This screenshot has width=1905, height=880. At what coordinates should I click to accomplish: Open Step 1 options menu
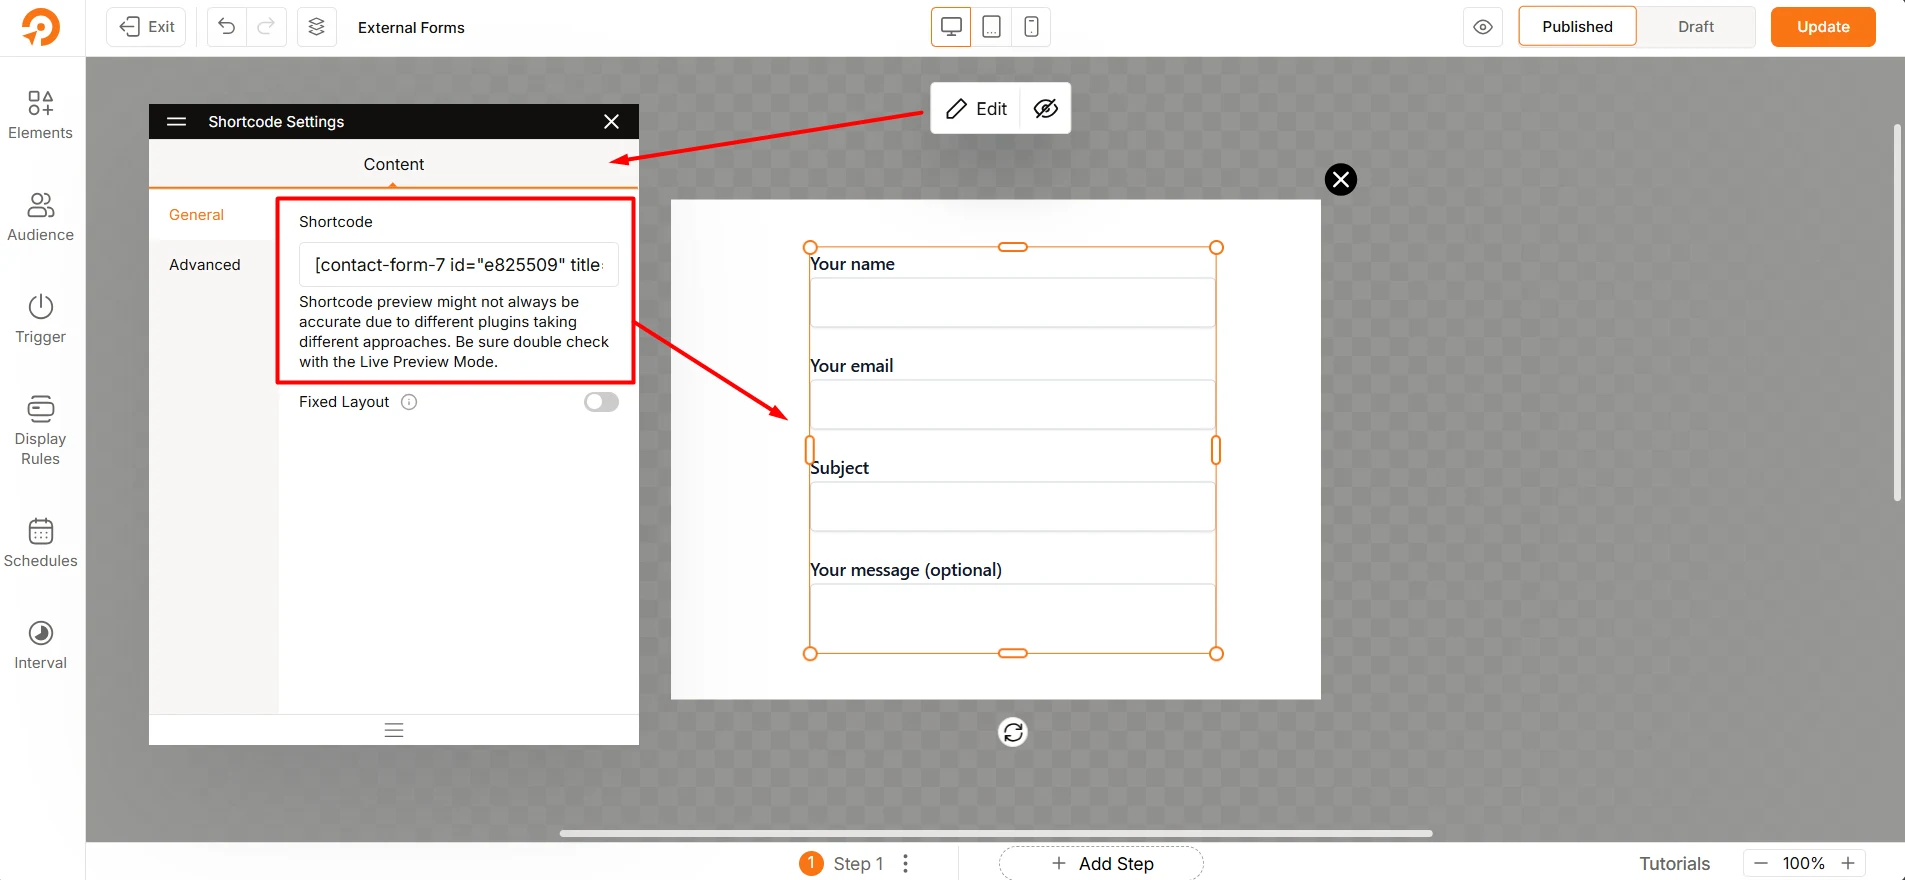point(905,863)
